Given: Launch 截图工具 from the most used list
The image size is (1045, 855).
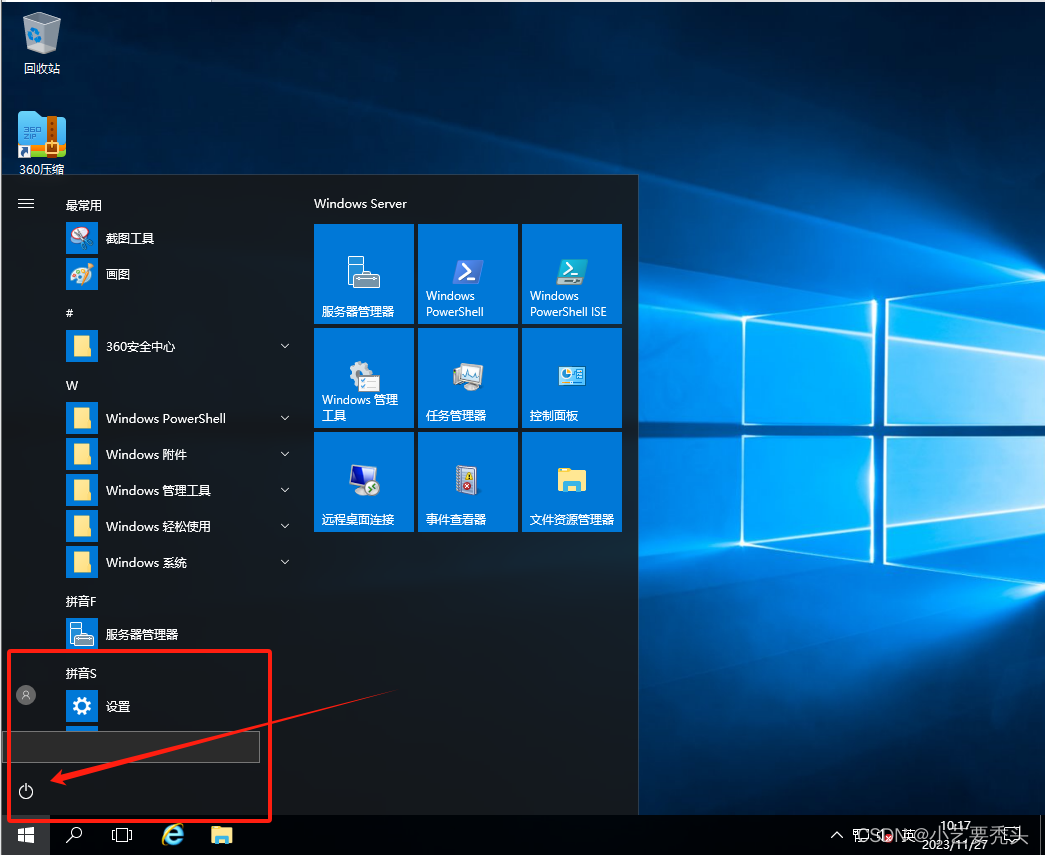Looking at the screenshot, I should 180,238.
